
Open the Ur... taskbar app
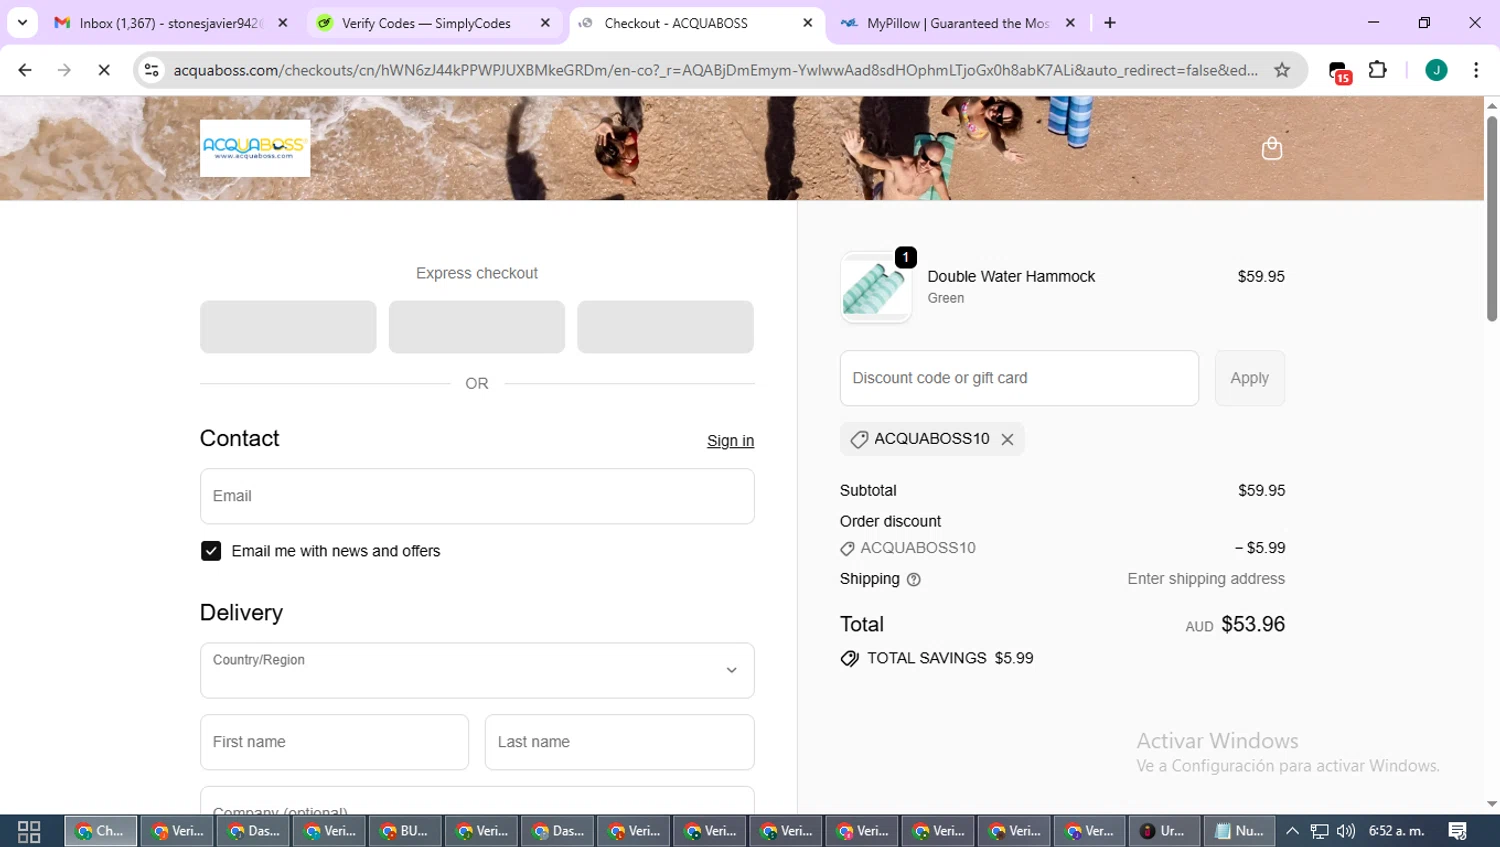tap(1163, 831)
